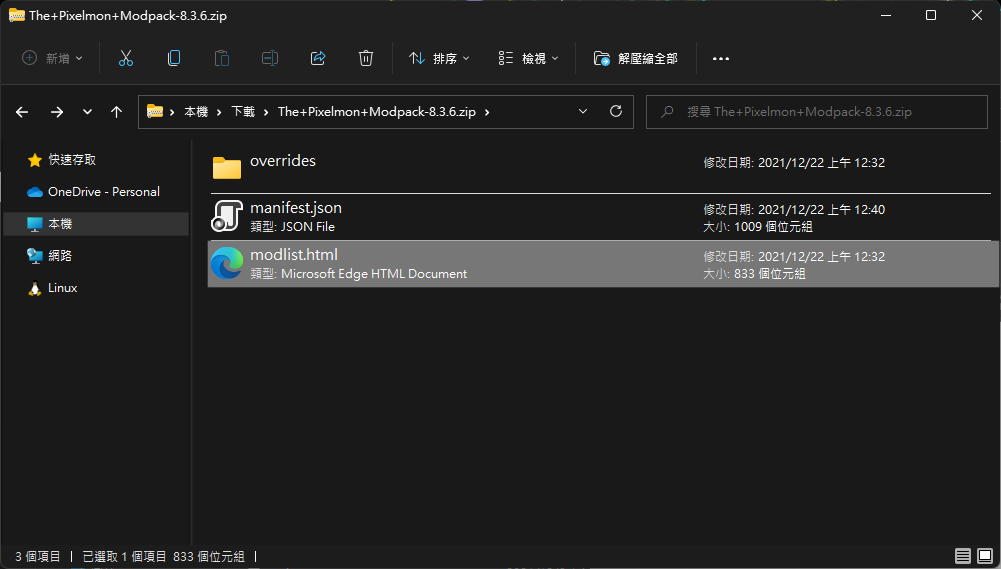
Task: Click 下載 in the address breadcrumb
Action: [243, 112]
